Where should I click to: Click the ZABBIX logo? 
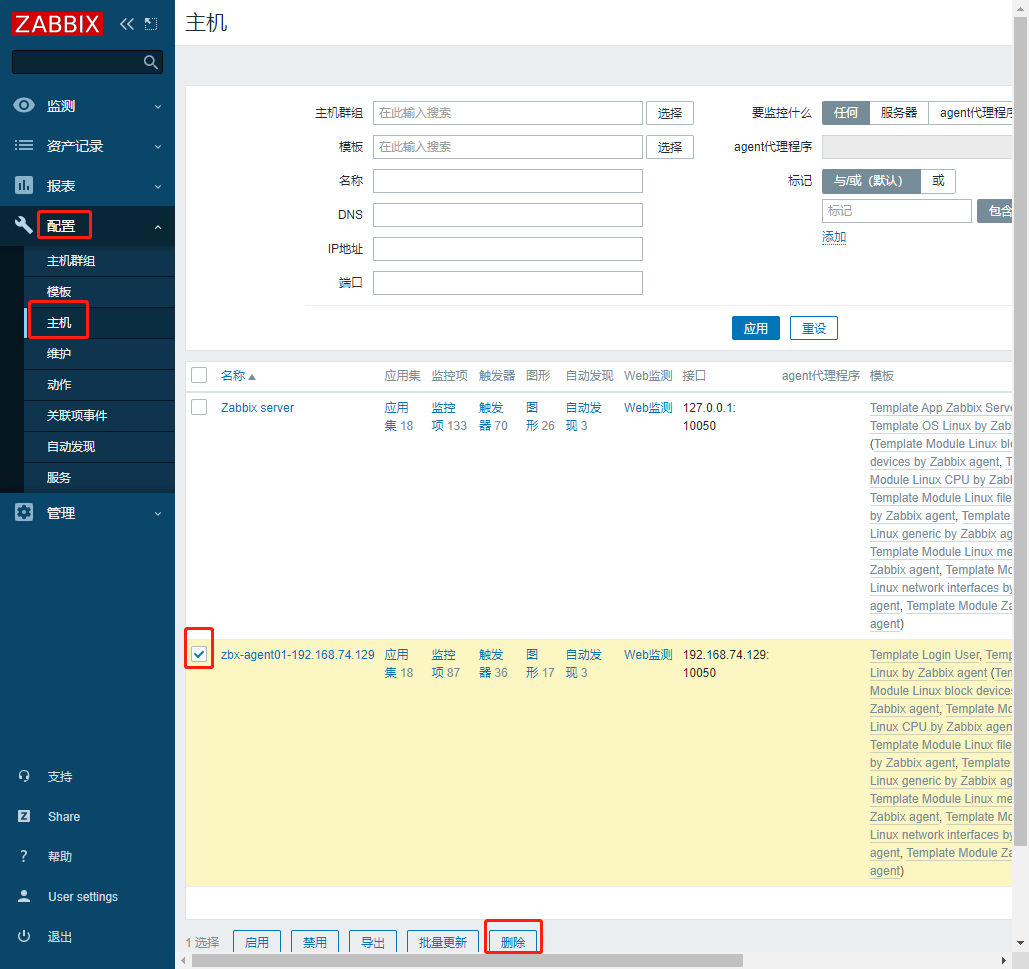pyautogui.click(x=57, y=24)
